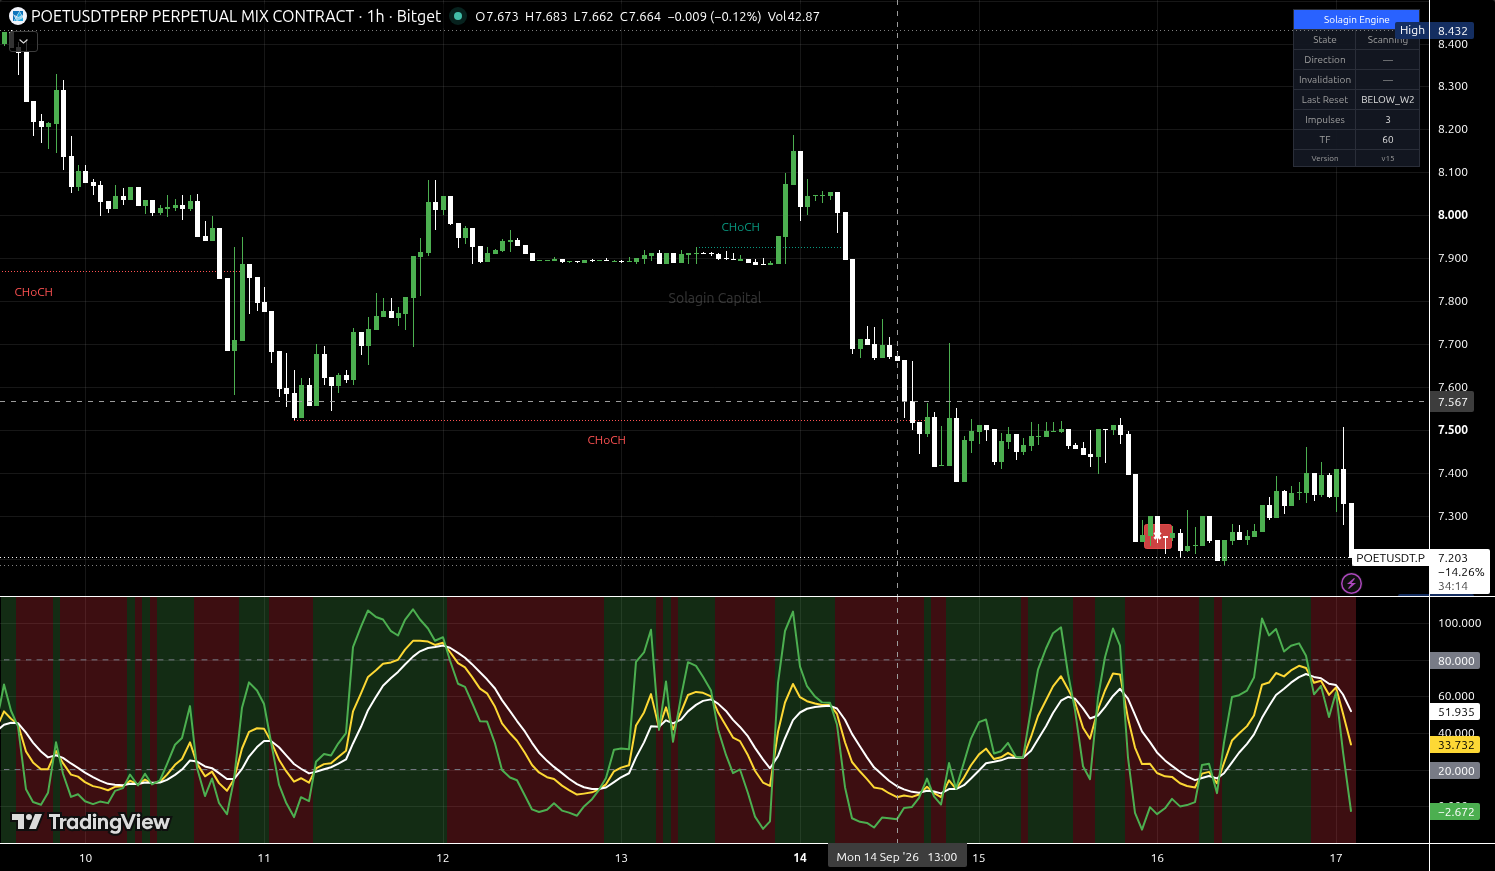
Task: Click the purple lightning bolt icon
Action: coord(1351,583)
